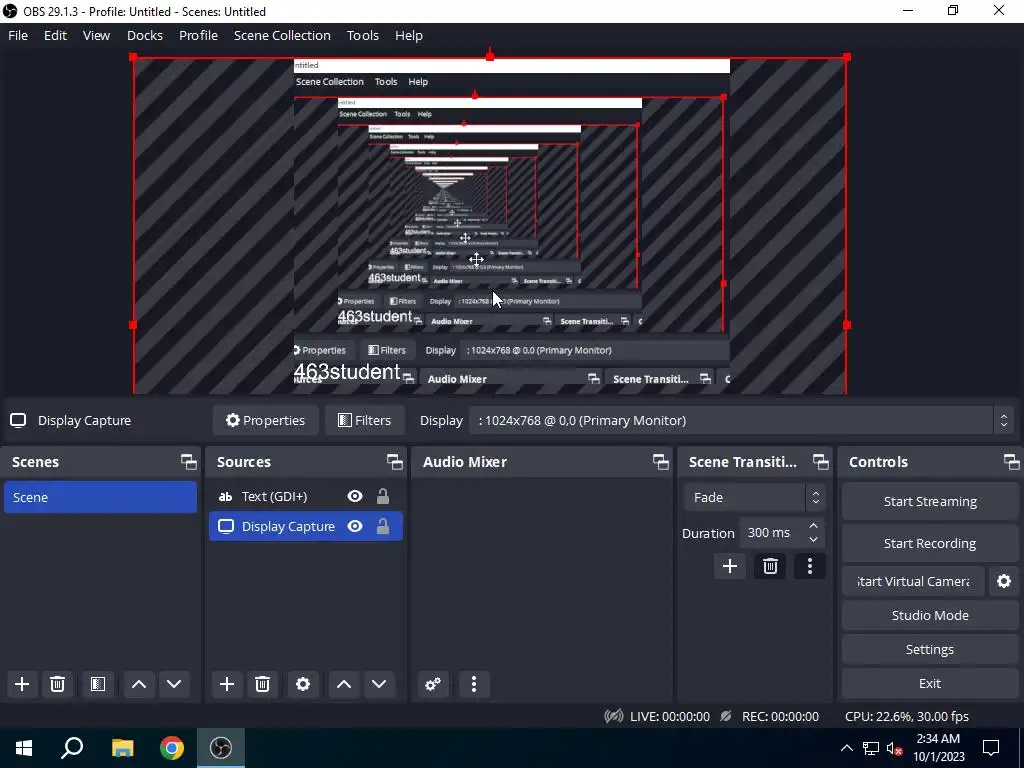Open advanced audio properties gears icon
This screenshot has width=1024, height=768.
(x=433, y=684)
